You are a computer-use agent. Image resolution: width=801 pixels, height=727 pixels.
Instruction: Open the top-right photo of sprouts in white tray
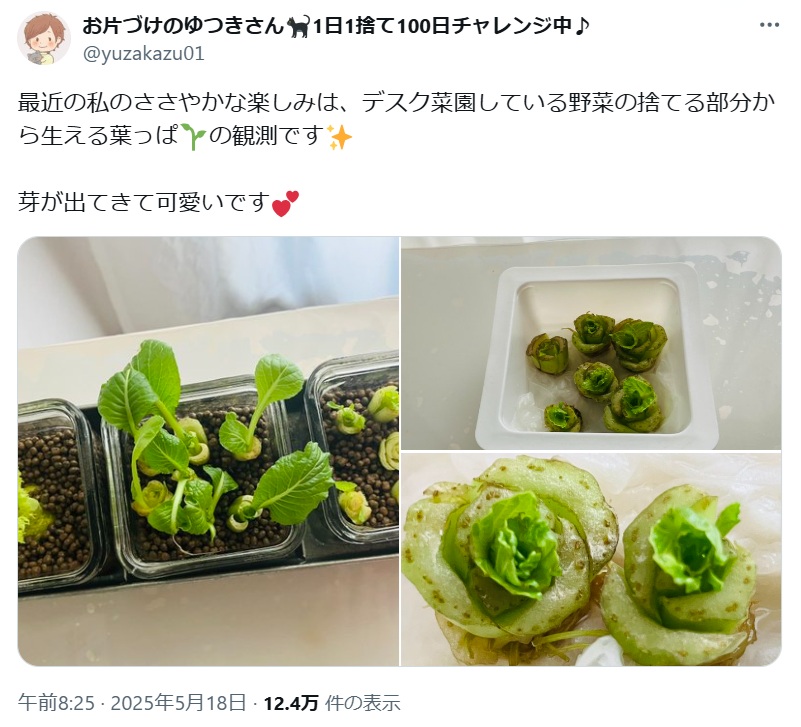click(592, 343)
